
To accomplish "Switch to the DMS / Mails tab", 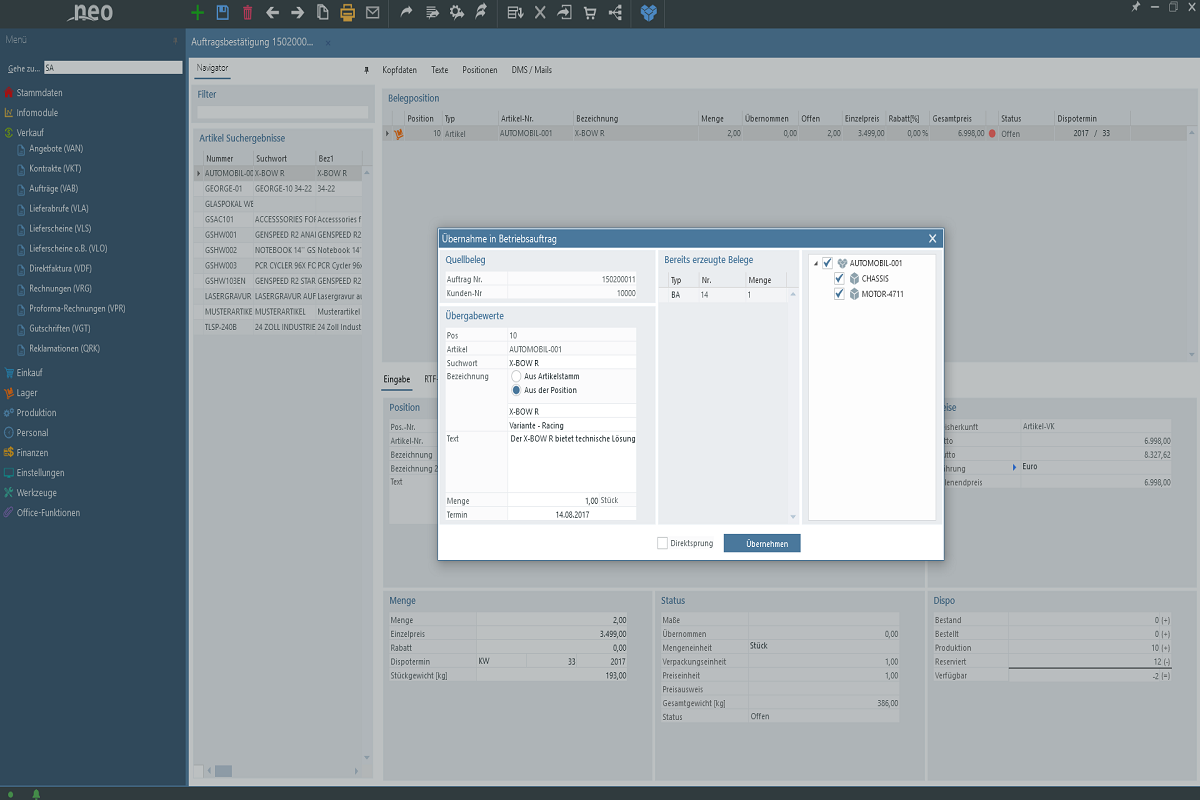I will click(531, 70).
